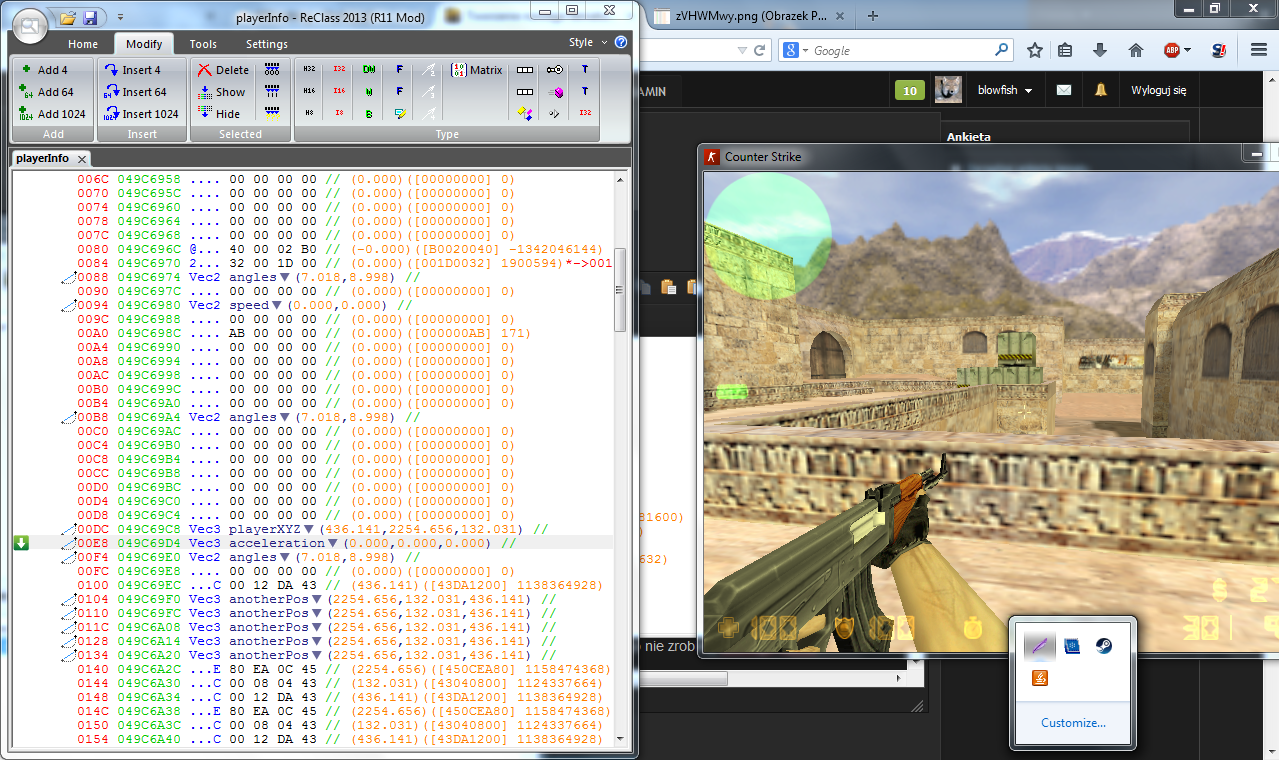This screenshot has height=760, width=1279.
Task: Open the Style dropdown in ReClass
Action: pos(588,43)
